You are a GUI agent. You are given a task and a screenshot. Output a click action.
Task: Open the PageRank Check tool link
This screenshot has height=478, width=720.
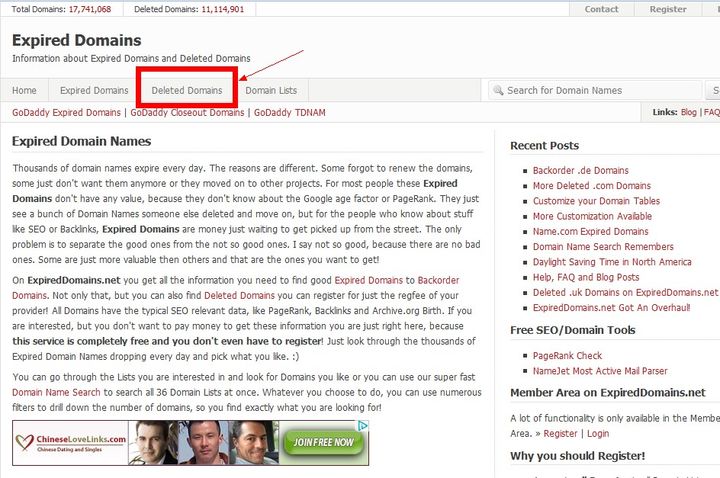[567, 355]
